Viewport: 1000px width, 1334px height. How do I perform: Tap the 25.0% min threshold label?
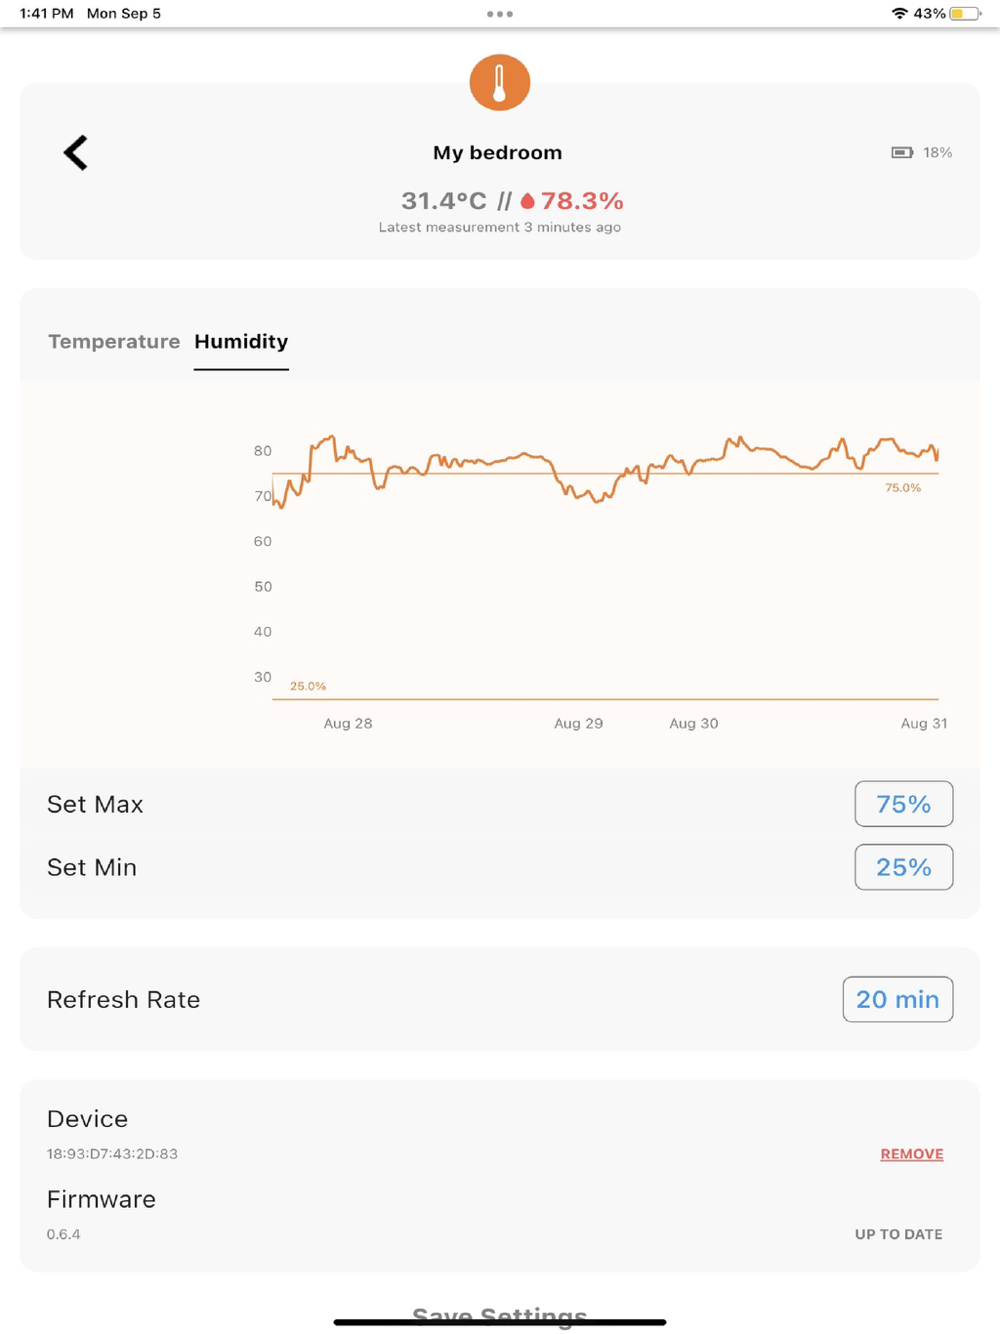[x=308, y=686]
